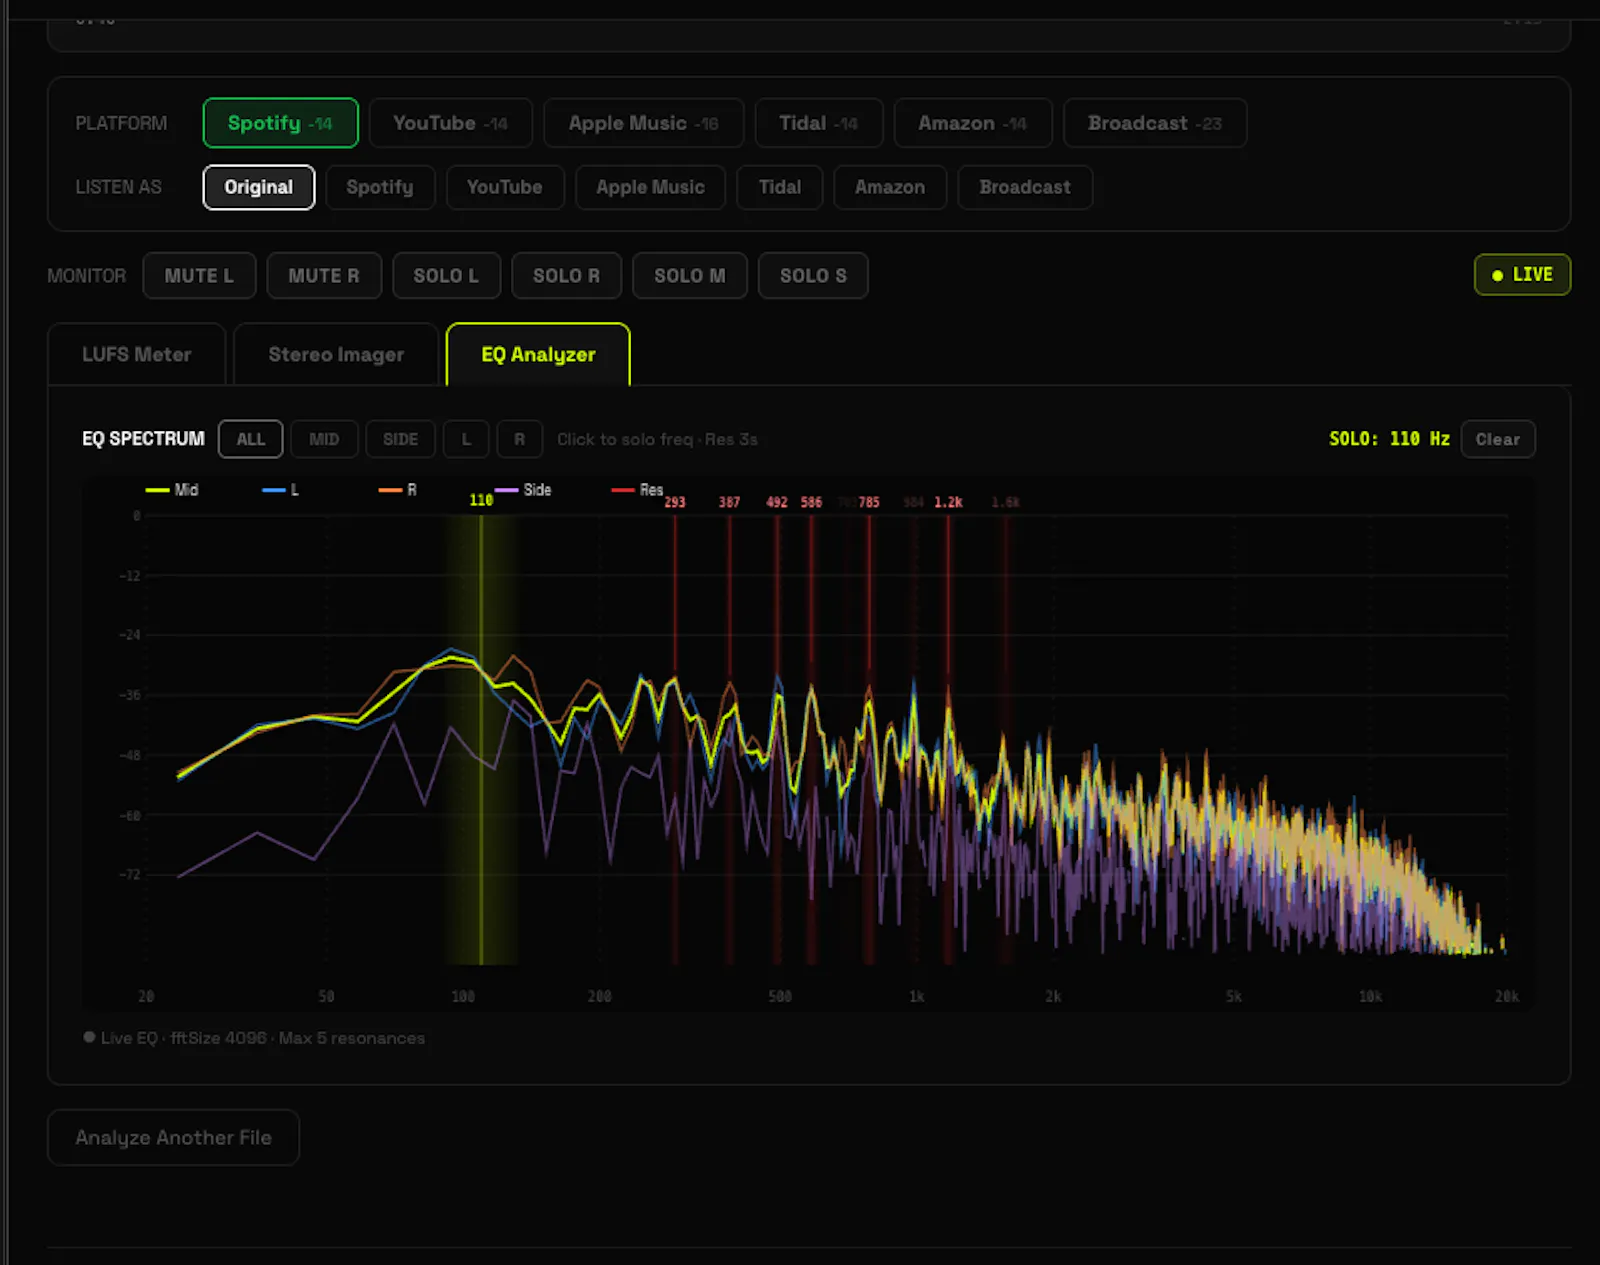The height and width of the screenshot is (1265, 1600).
Task: Click the 'SOLO: 110 Hz' readout
Action: tap(1389, 439)
